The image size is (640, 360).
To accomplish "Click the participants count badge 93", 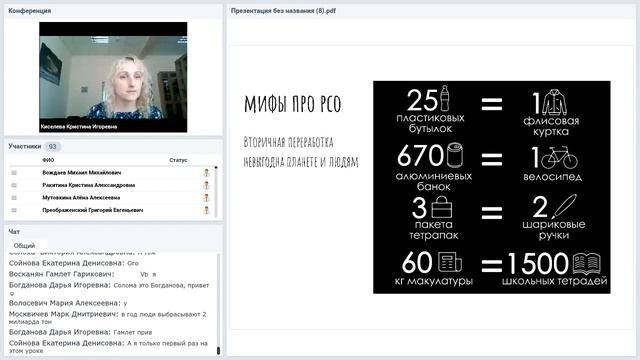I will click(52, 147).
